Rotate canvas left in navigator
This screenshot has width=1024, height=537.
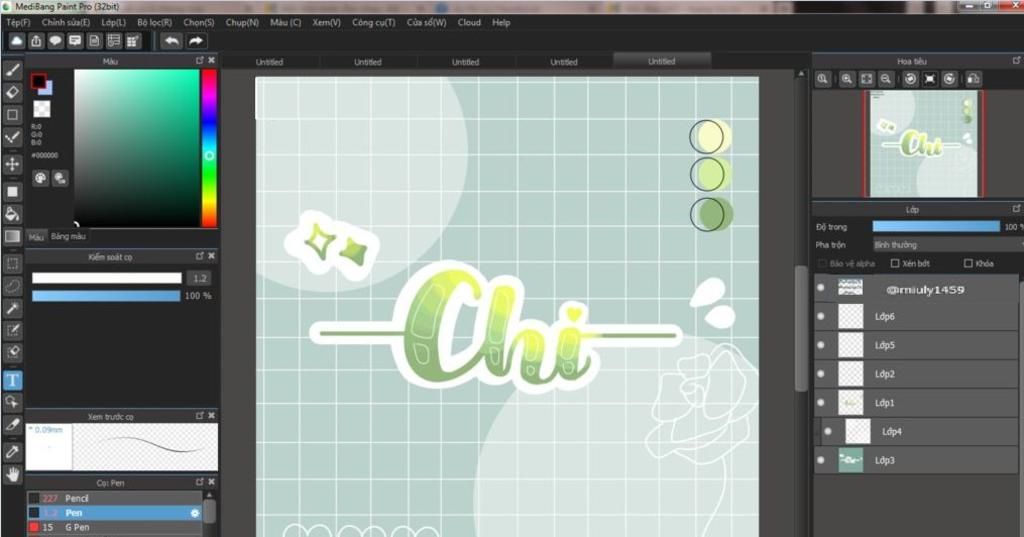[x=910, y=79]
